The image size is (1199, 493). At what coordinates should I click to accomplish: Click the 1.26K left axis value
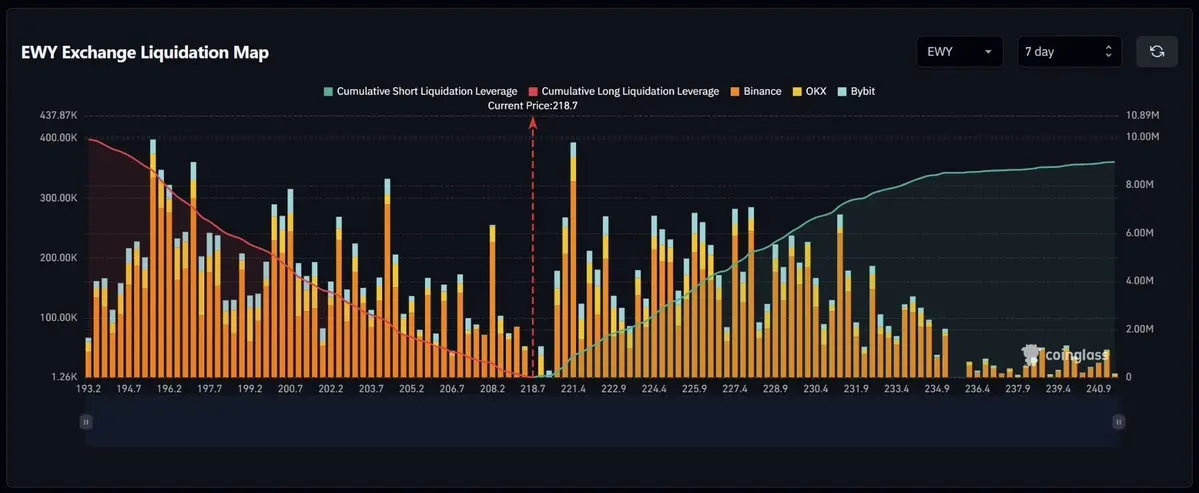tap(63, 377)
